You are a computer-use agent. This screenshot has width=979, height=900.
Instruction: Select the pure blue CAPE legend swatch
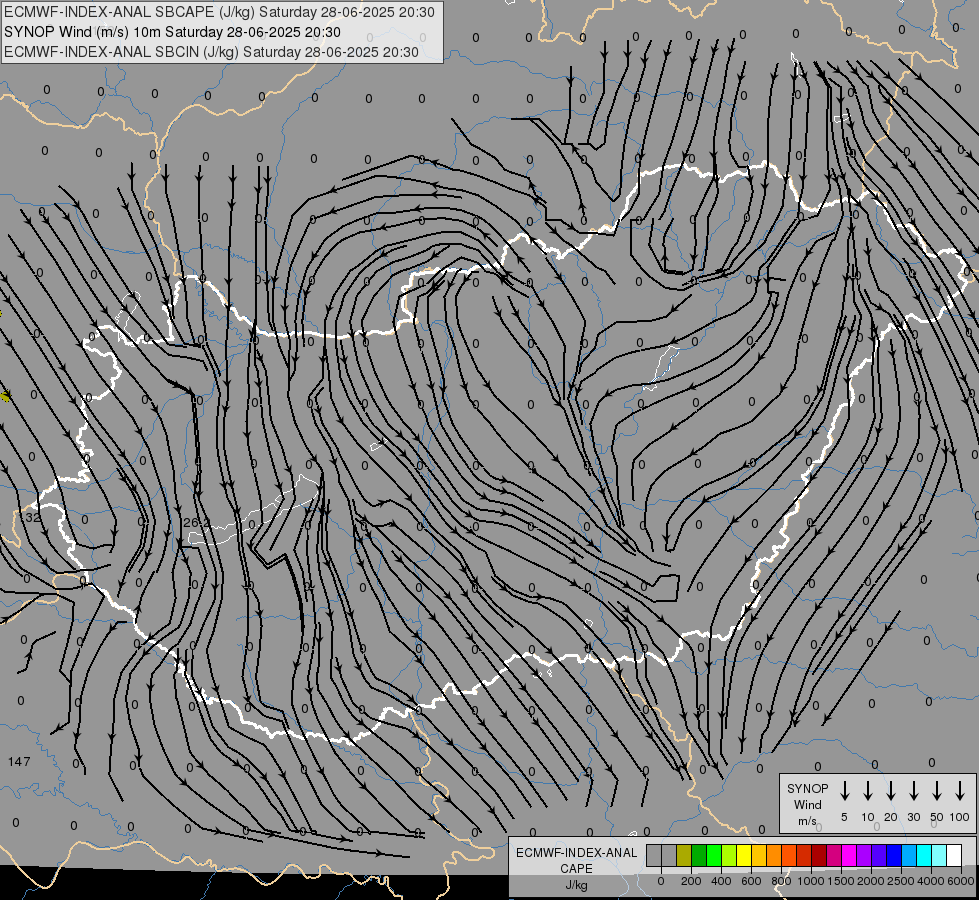point(893,855)
